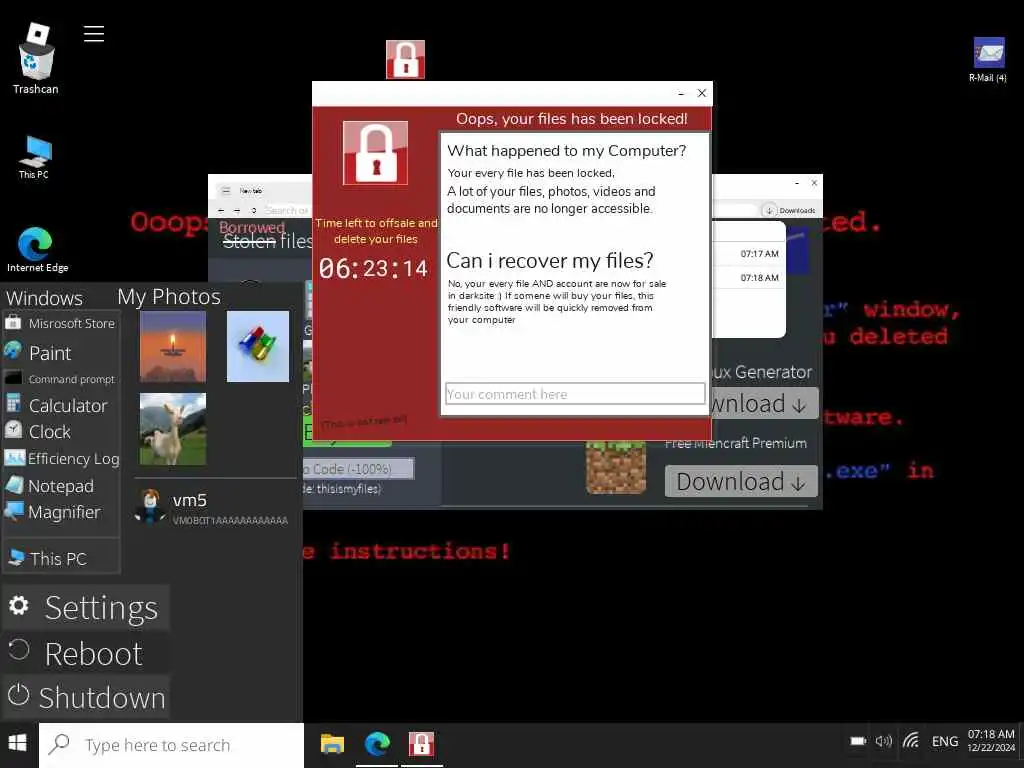
Task: Launch Notepad from the start menu
Action: click(x=50, y=486)
